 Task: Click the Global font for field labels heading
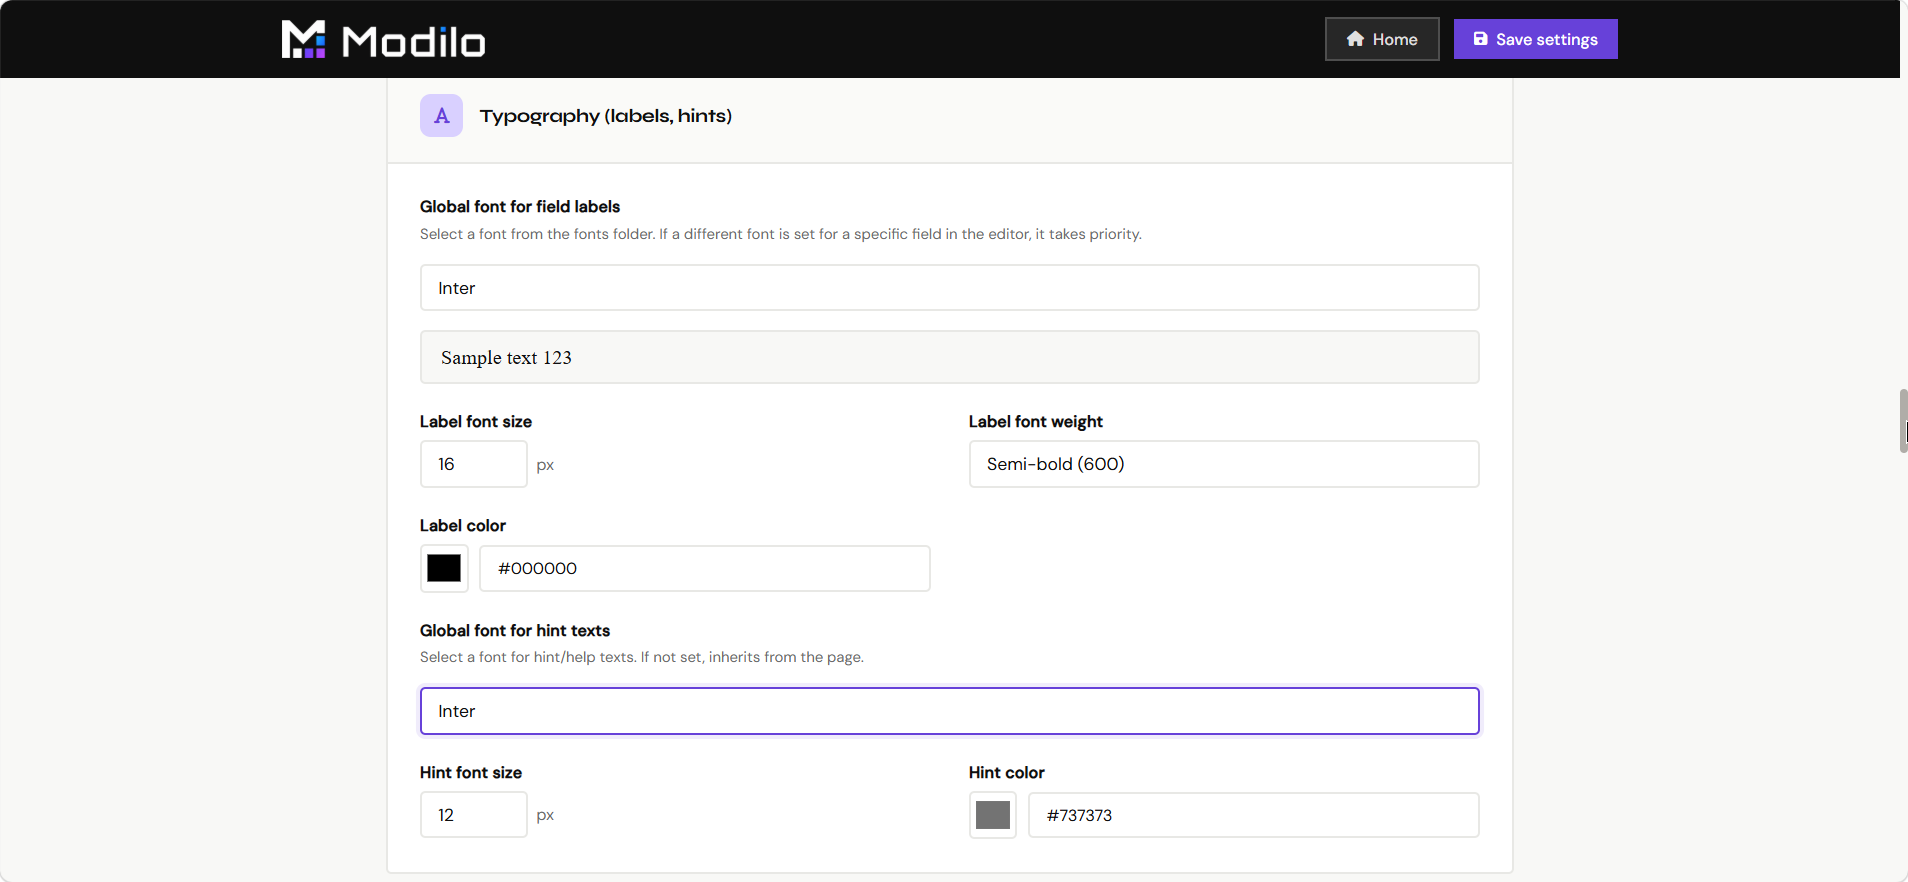click(x=520, y=207)
